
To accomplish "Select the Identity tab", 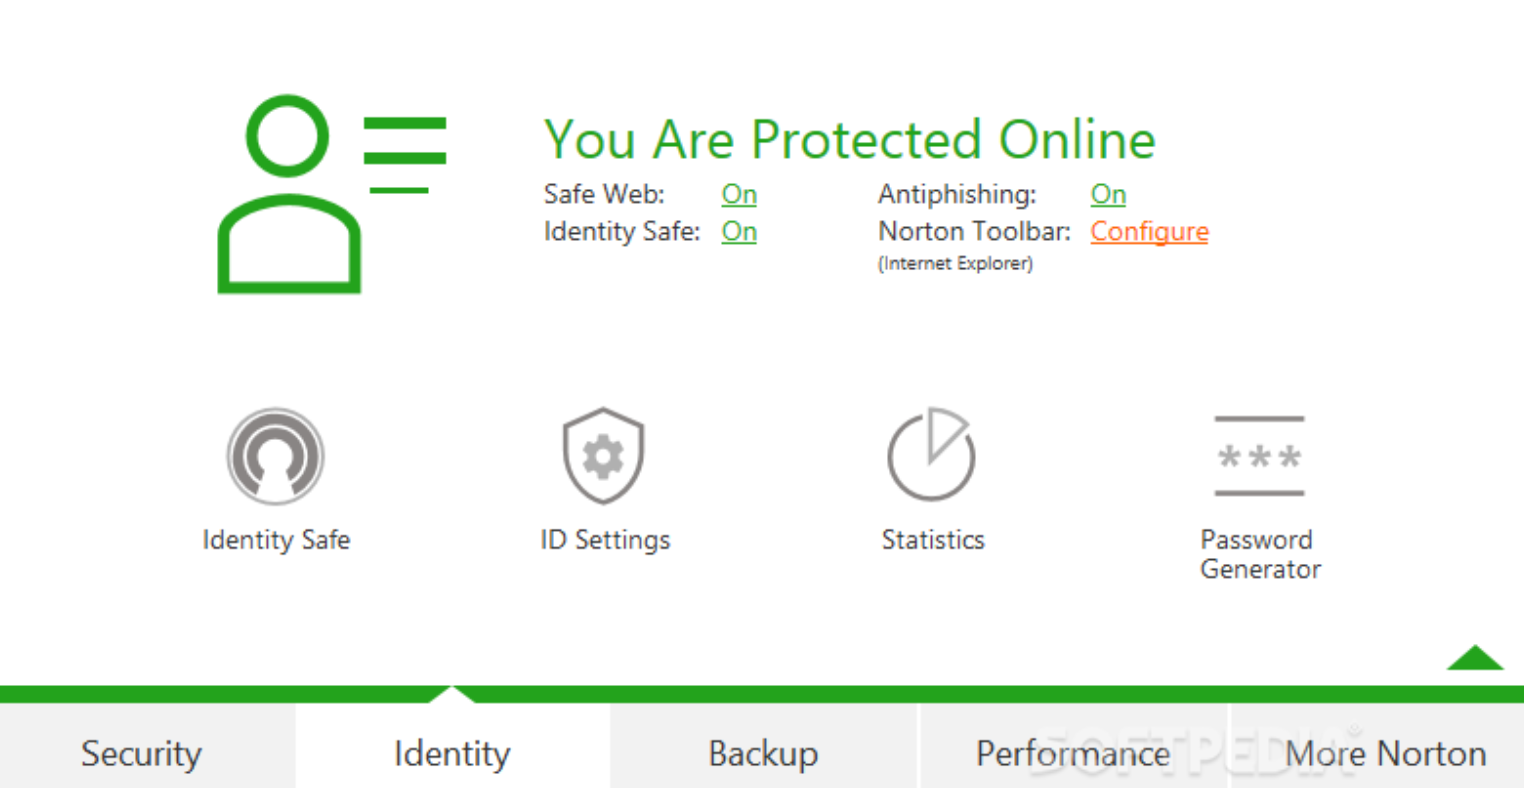I will click(452, 753).
